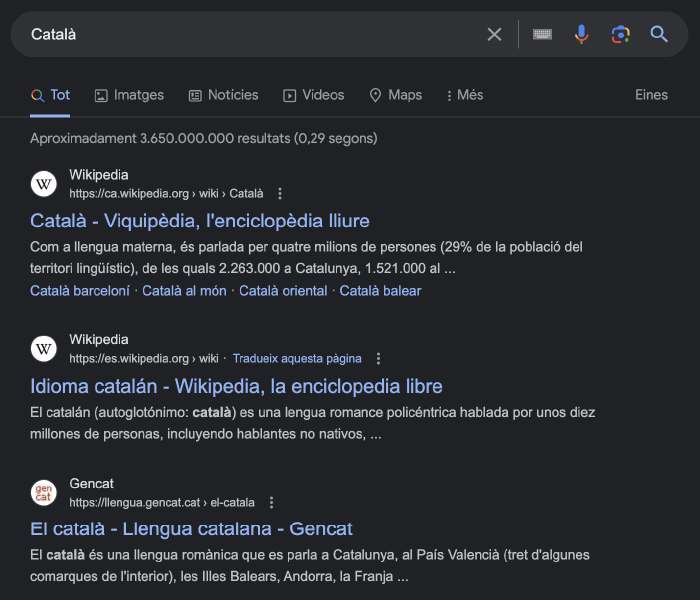
Task: Follow the Català balear sitelink
Action: tap(380, 291)
